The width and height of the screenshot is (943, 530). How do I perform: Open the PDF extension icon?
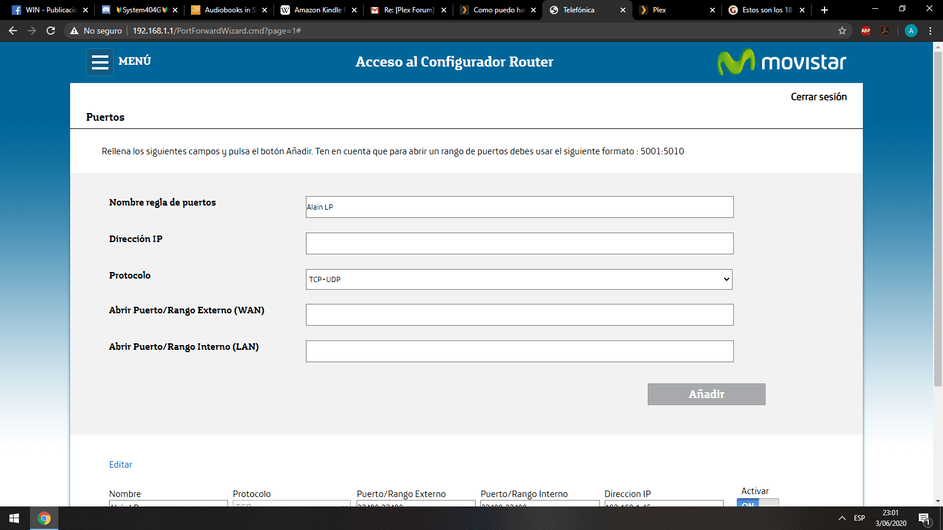click(885, 31)
